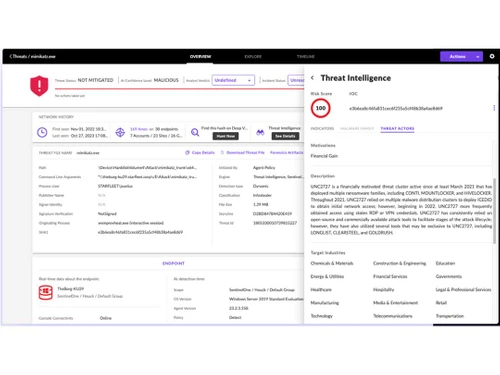Open the IOC three-dot options menu
Image resolution: width=500 pixels, height=375 pixels.
pyautogui.click(x=494, y=108)
